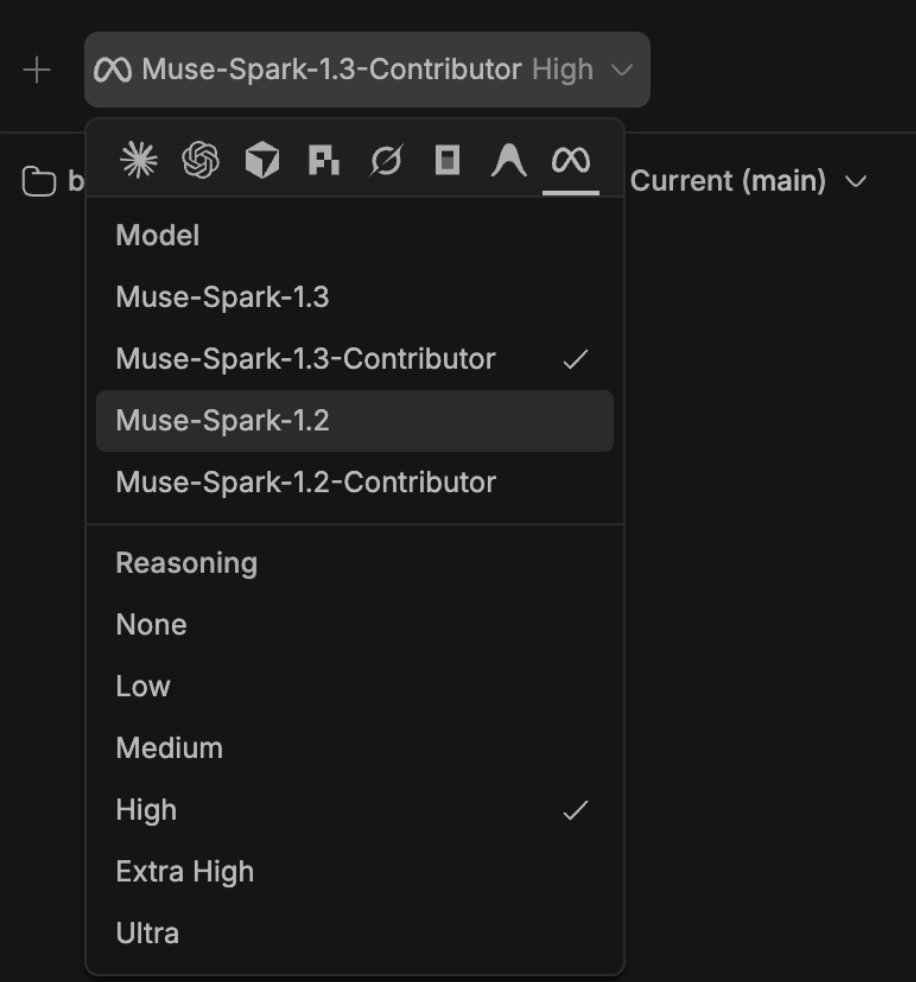Screen dimensions: 916x982
Task: Choose the Muse-Spark-1.3 model
Action: [354, 297]
